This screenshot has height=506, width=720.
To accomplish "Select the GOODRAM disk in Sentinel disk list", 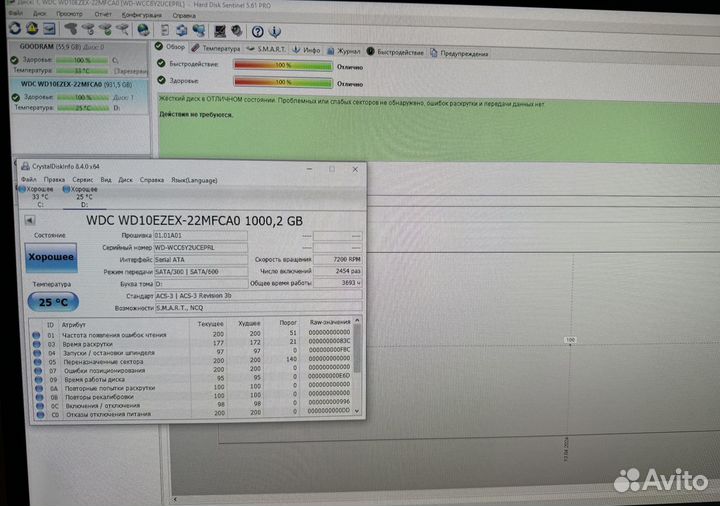I will [78, 58].
